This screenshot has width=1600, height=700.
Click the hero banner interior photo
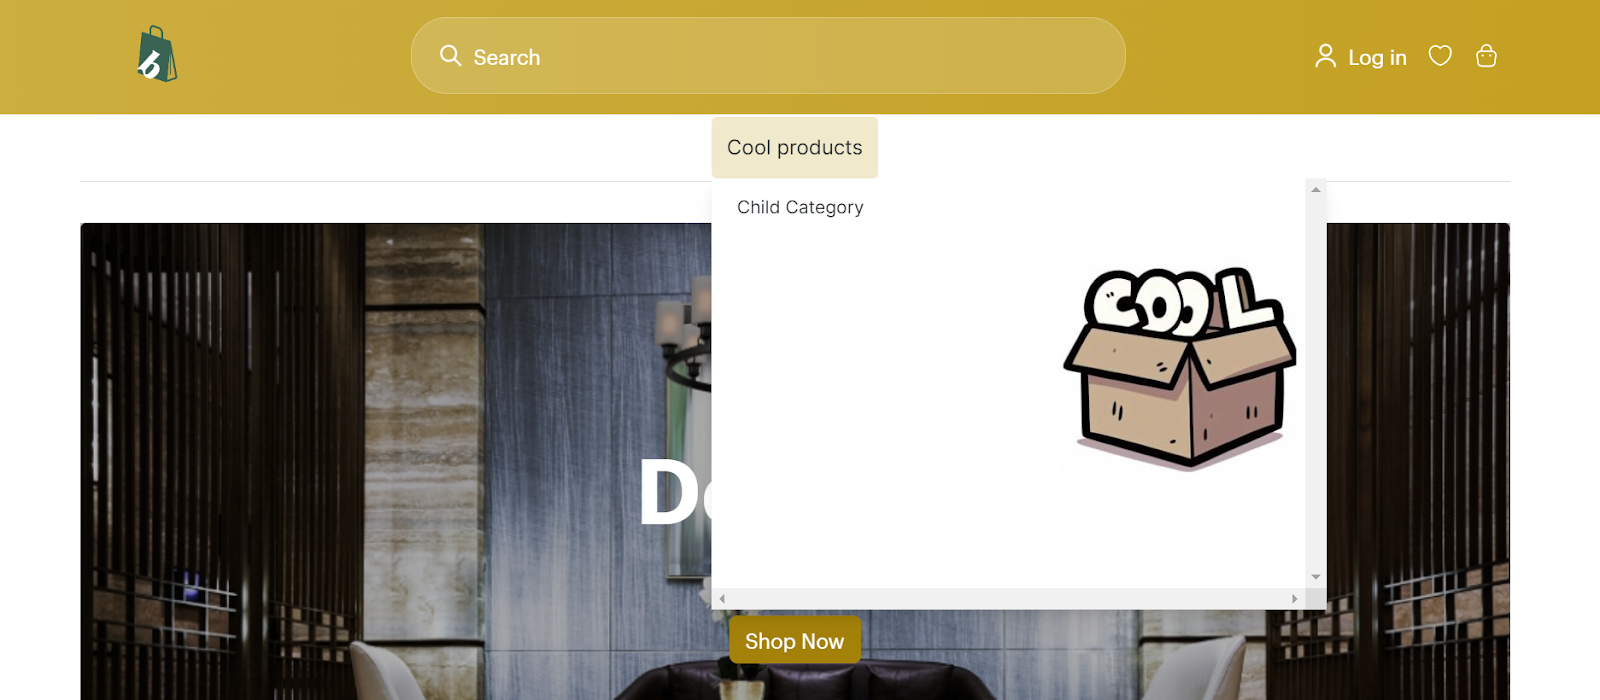click(400, 460)
